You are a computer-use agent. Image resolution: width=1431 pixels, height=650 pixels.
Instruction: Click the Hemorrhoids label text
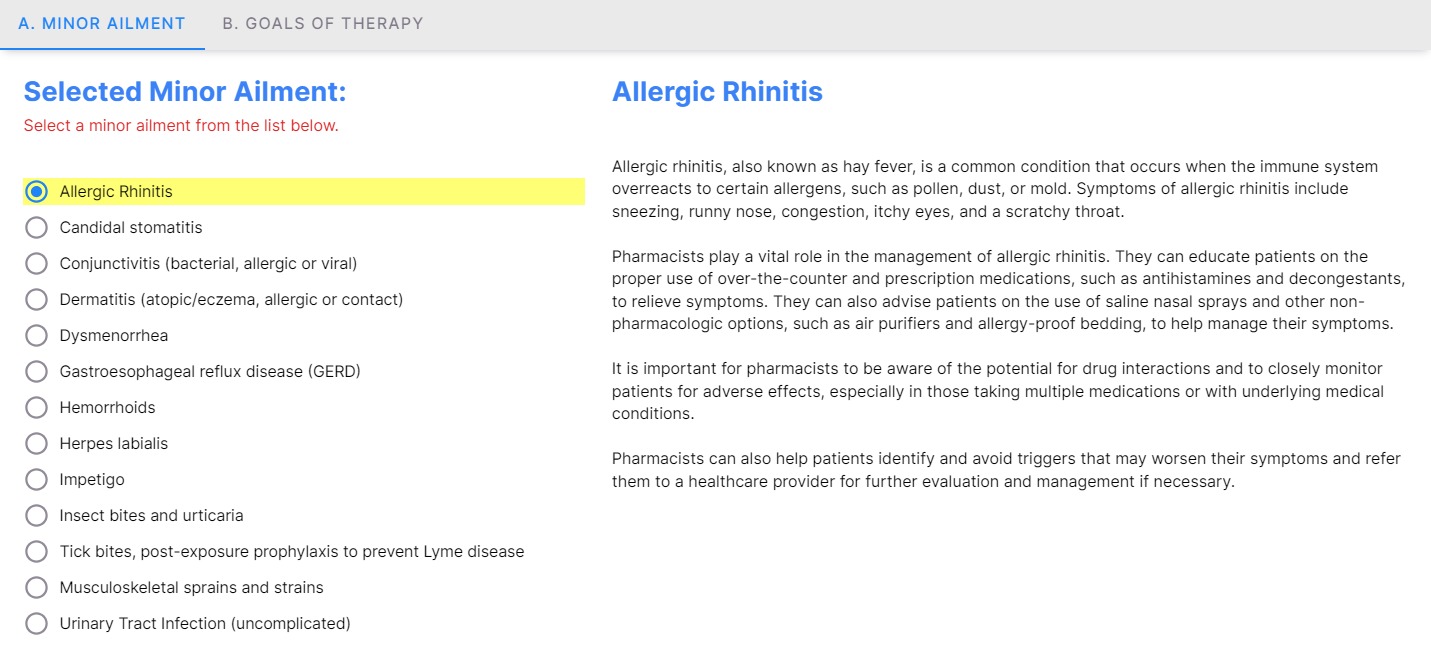click(x=107, y=407)
